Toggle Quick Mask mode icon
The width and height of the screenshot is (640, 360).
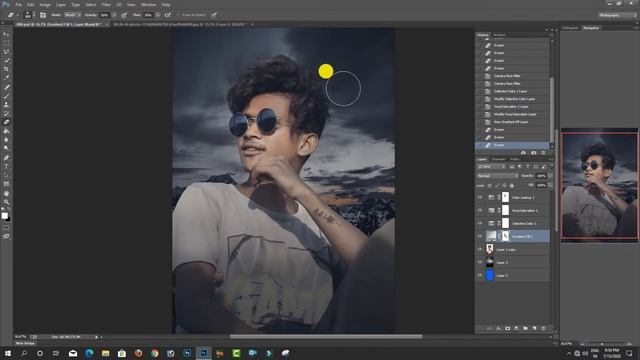(6, 228)
